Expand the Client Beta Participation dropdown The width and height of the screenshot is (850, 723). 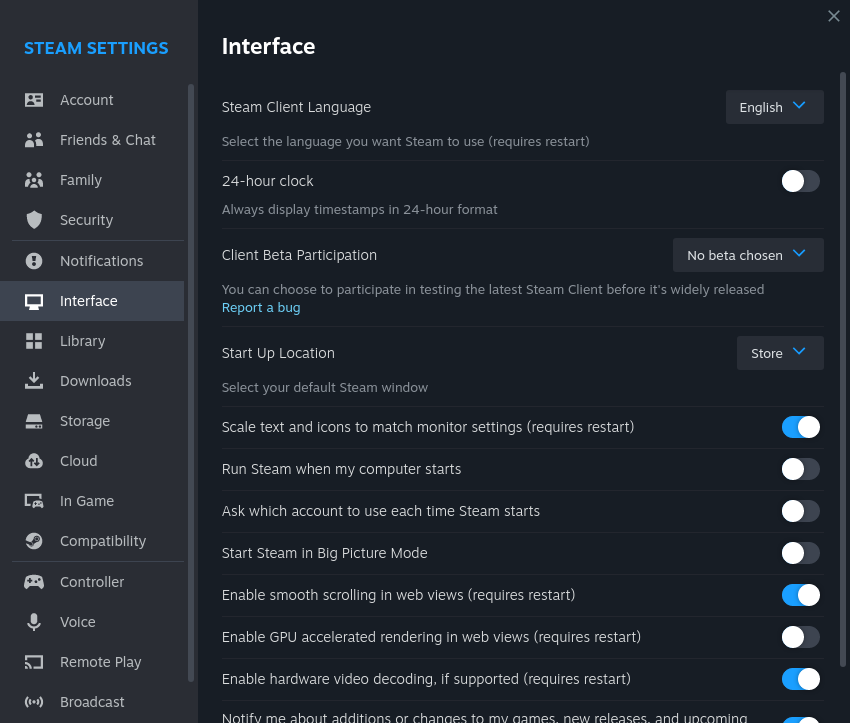pos(747,254)
